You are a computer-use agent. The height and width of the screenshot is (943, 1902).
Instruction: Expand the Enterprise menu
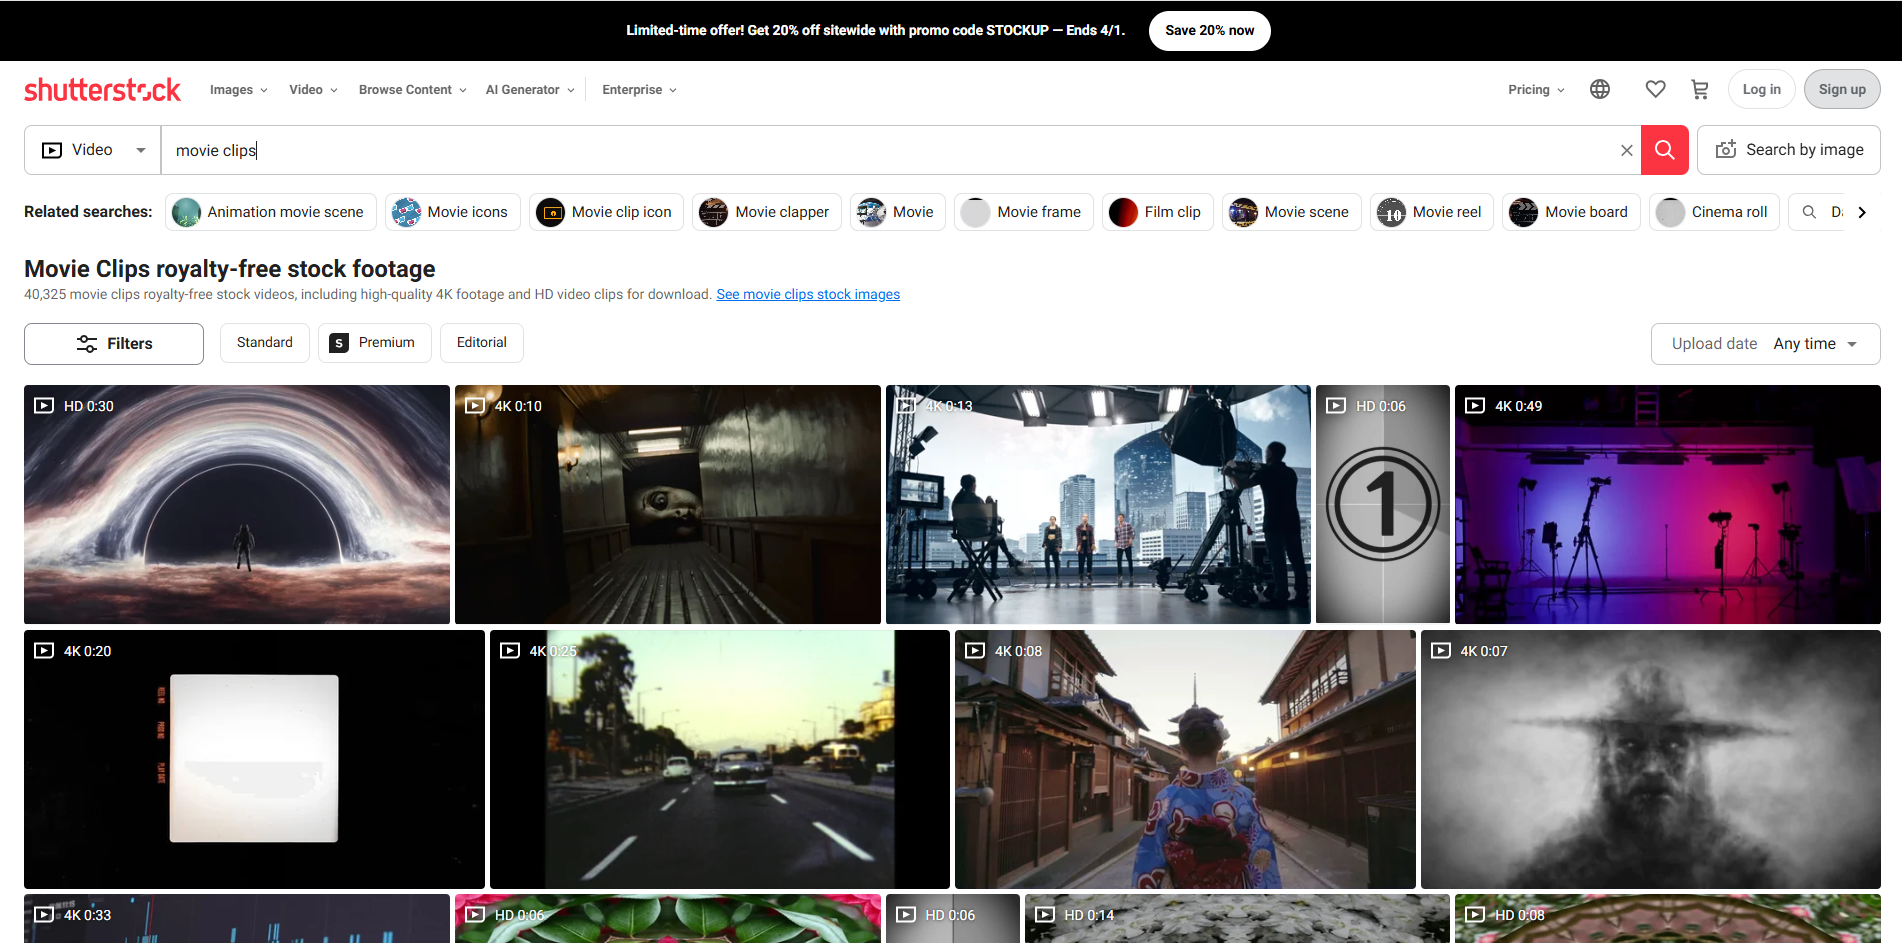(x=640, y=90)
